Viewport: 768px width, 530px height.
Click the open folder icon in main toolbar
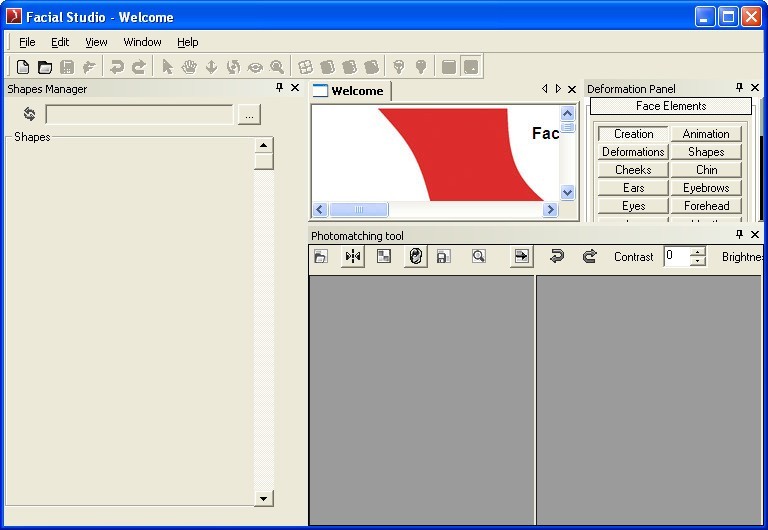pos(45,67)
